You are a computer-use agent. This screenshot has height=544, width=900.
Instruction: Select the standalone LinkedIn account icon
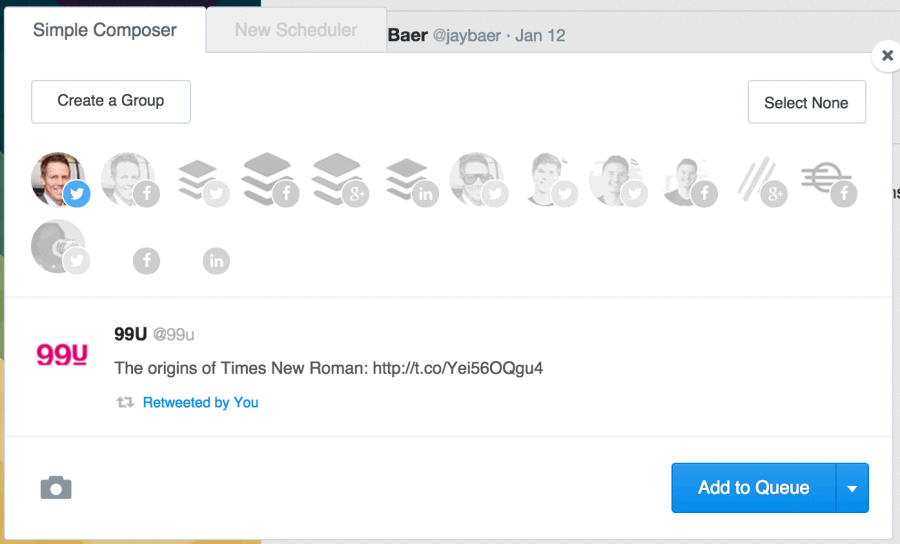[216, 261]
